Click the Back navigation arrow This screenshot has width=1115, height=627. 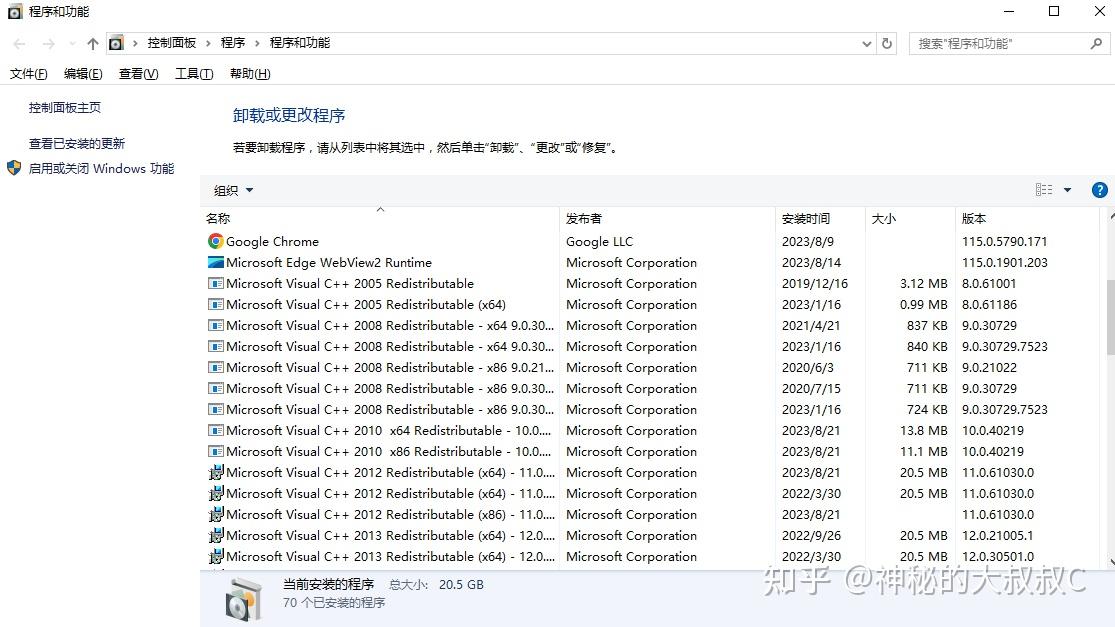click(19, 43)
